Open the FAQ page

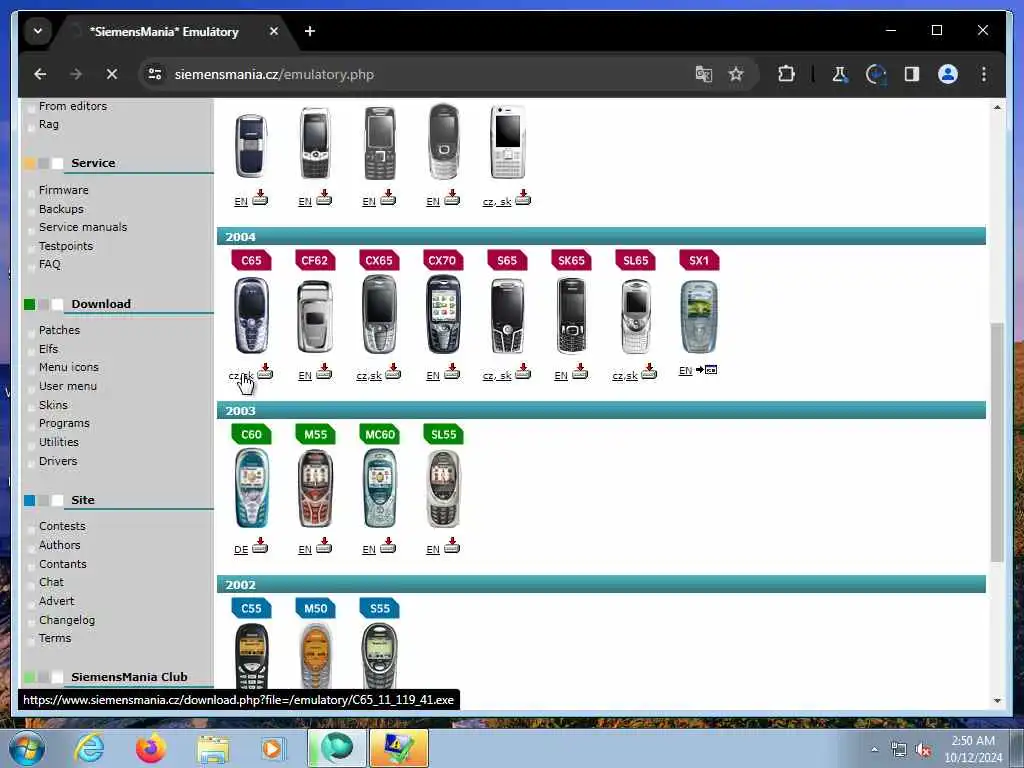[x=50, y=264]
